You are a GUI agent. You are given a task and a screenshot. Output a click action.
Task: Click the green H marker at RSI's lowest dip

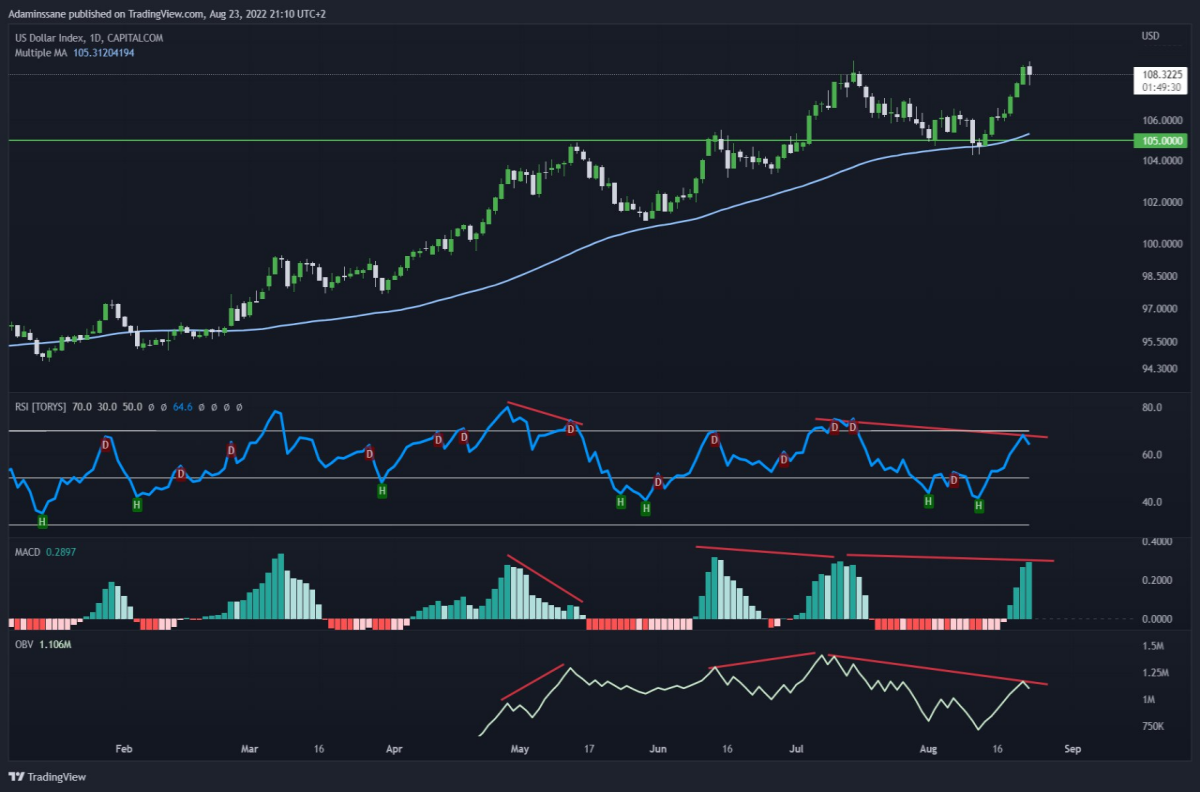coord(42,521)
